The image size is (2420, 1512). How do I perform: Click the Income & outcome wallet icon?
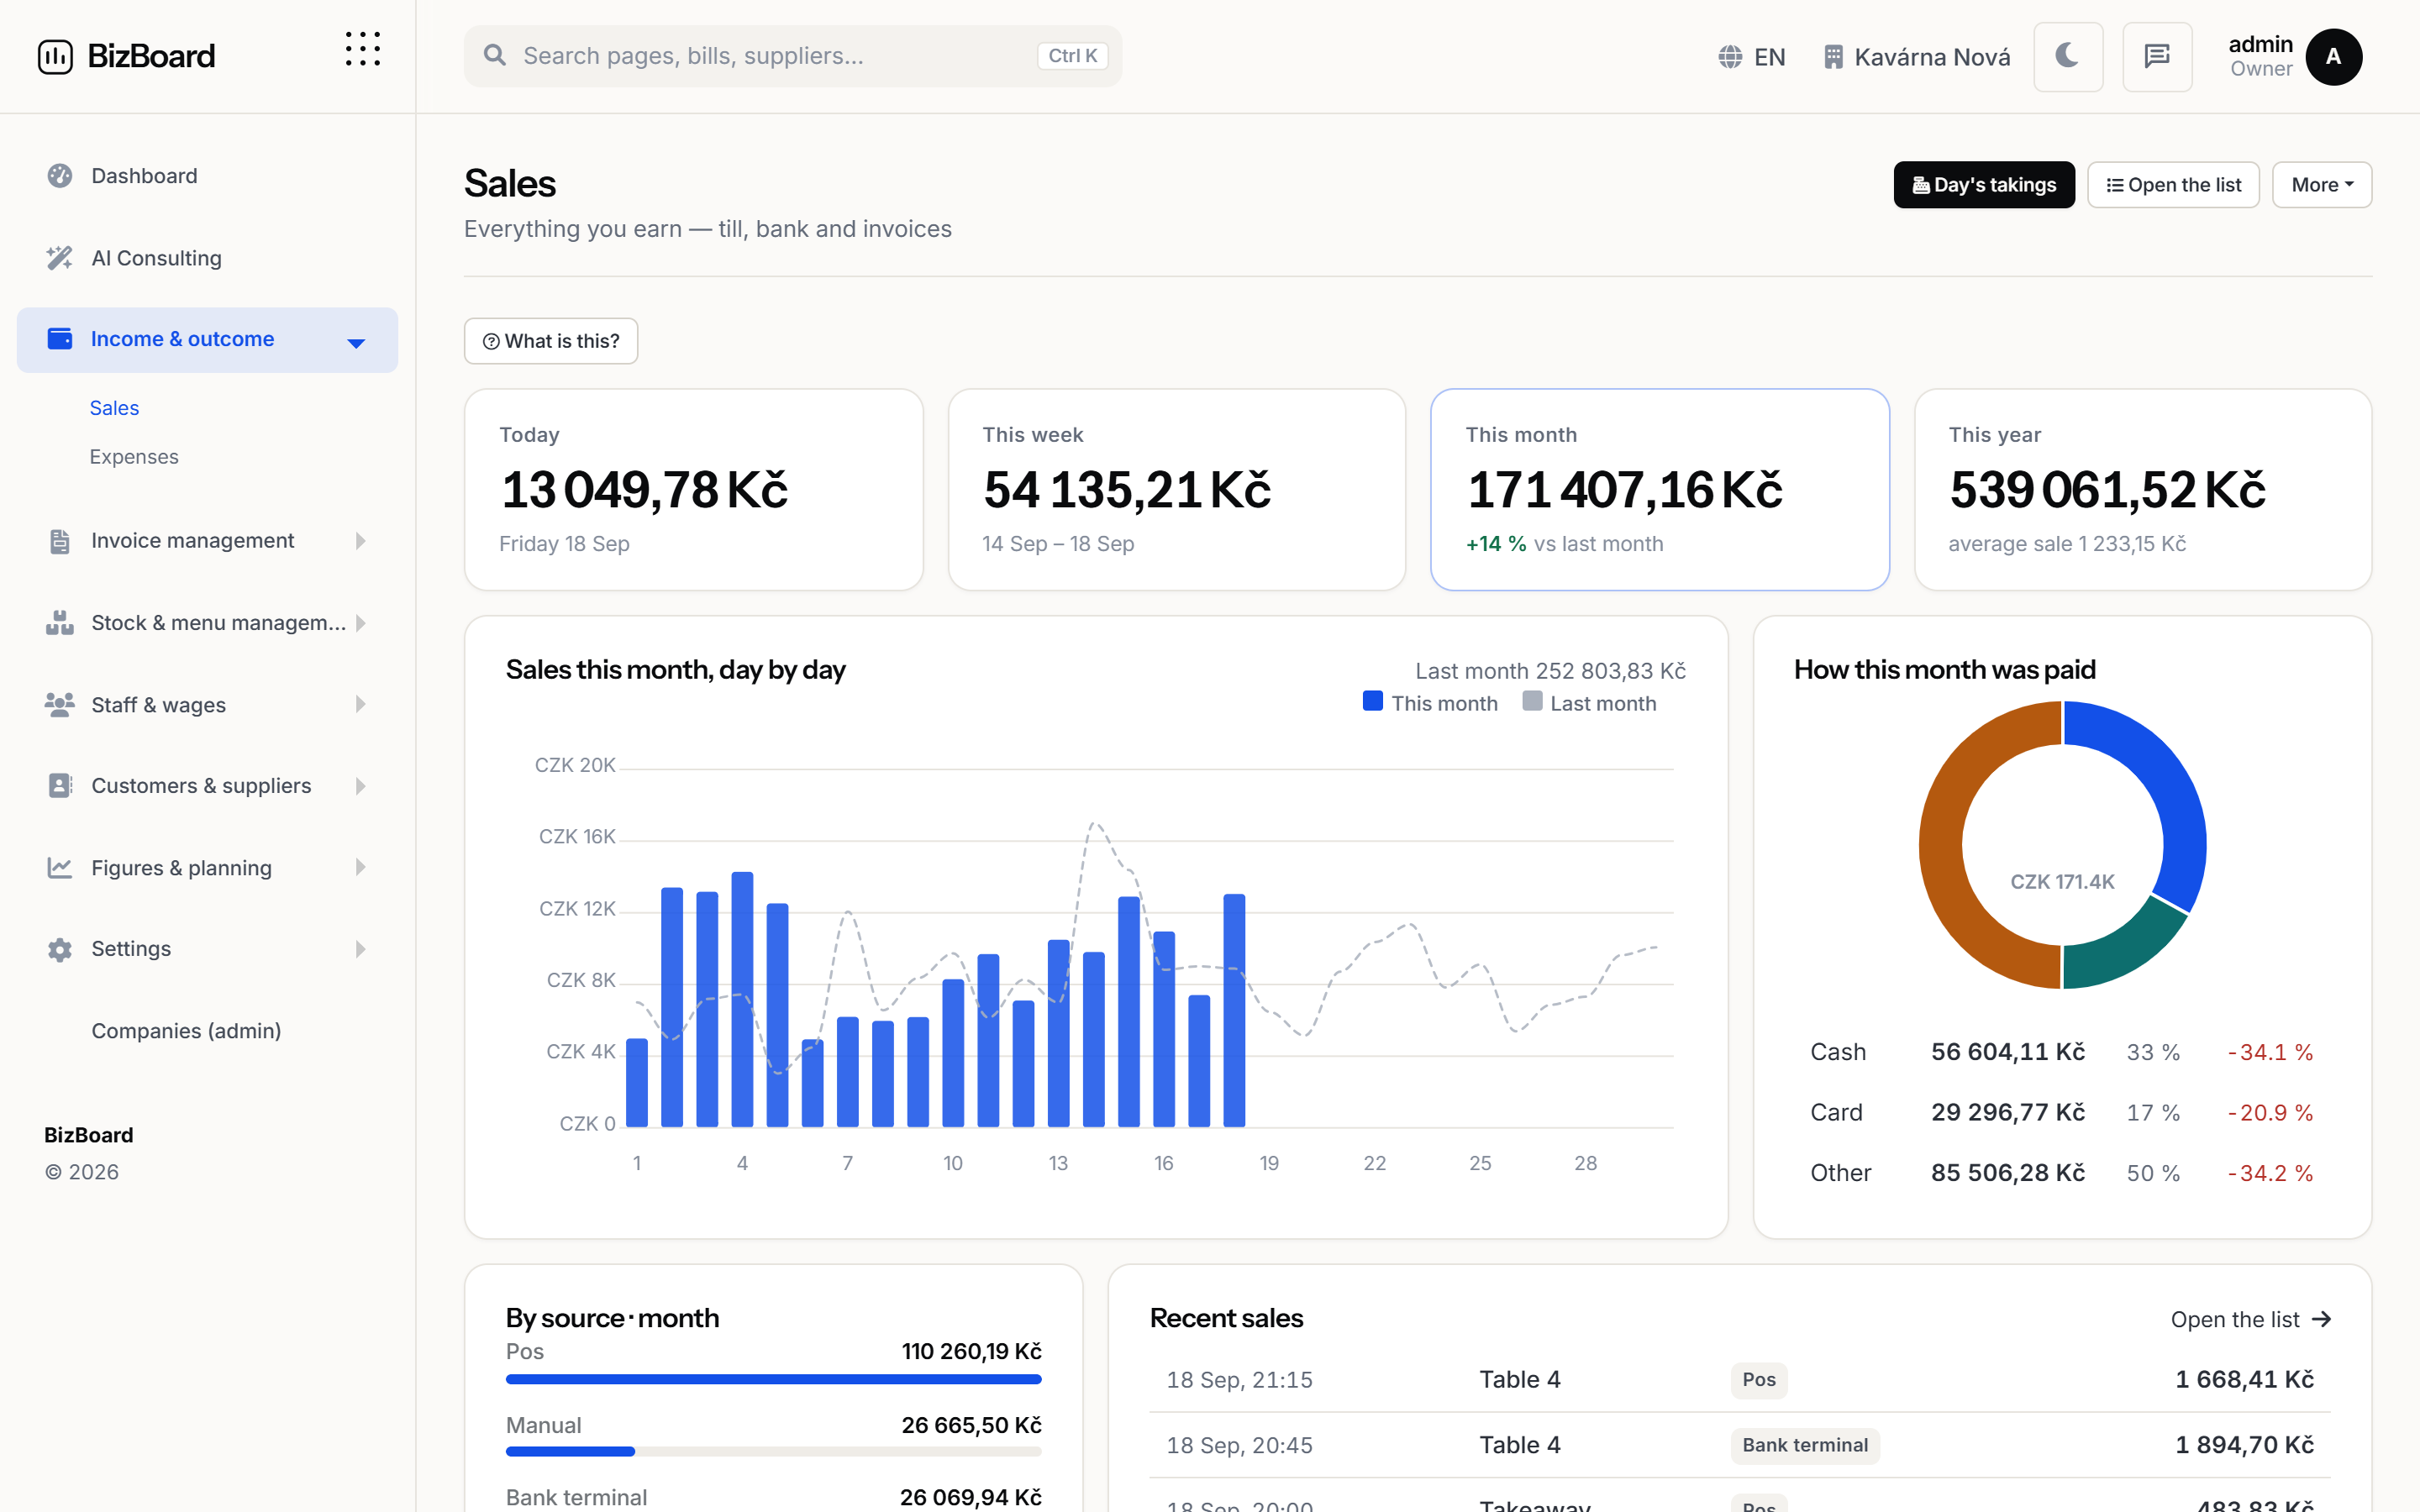(x=60, y=339)
